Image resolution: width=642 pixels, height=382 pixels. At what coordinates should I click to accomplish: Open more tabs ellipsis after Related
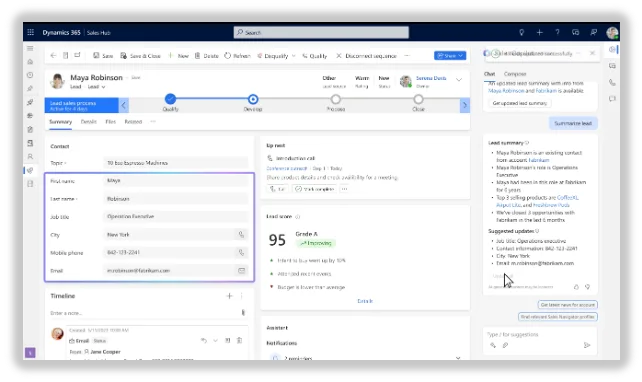point(153,121)
